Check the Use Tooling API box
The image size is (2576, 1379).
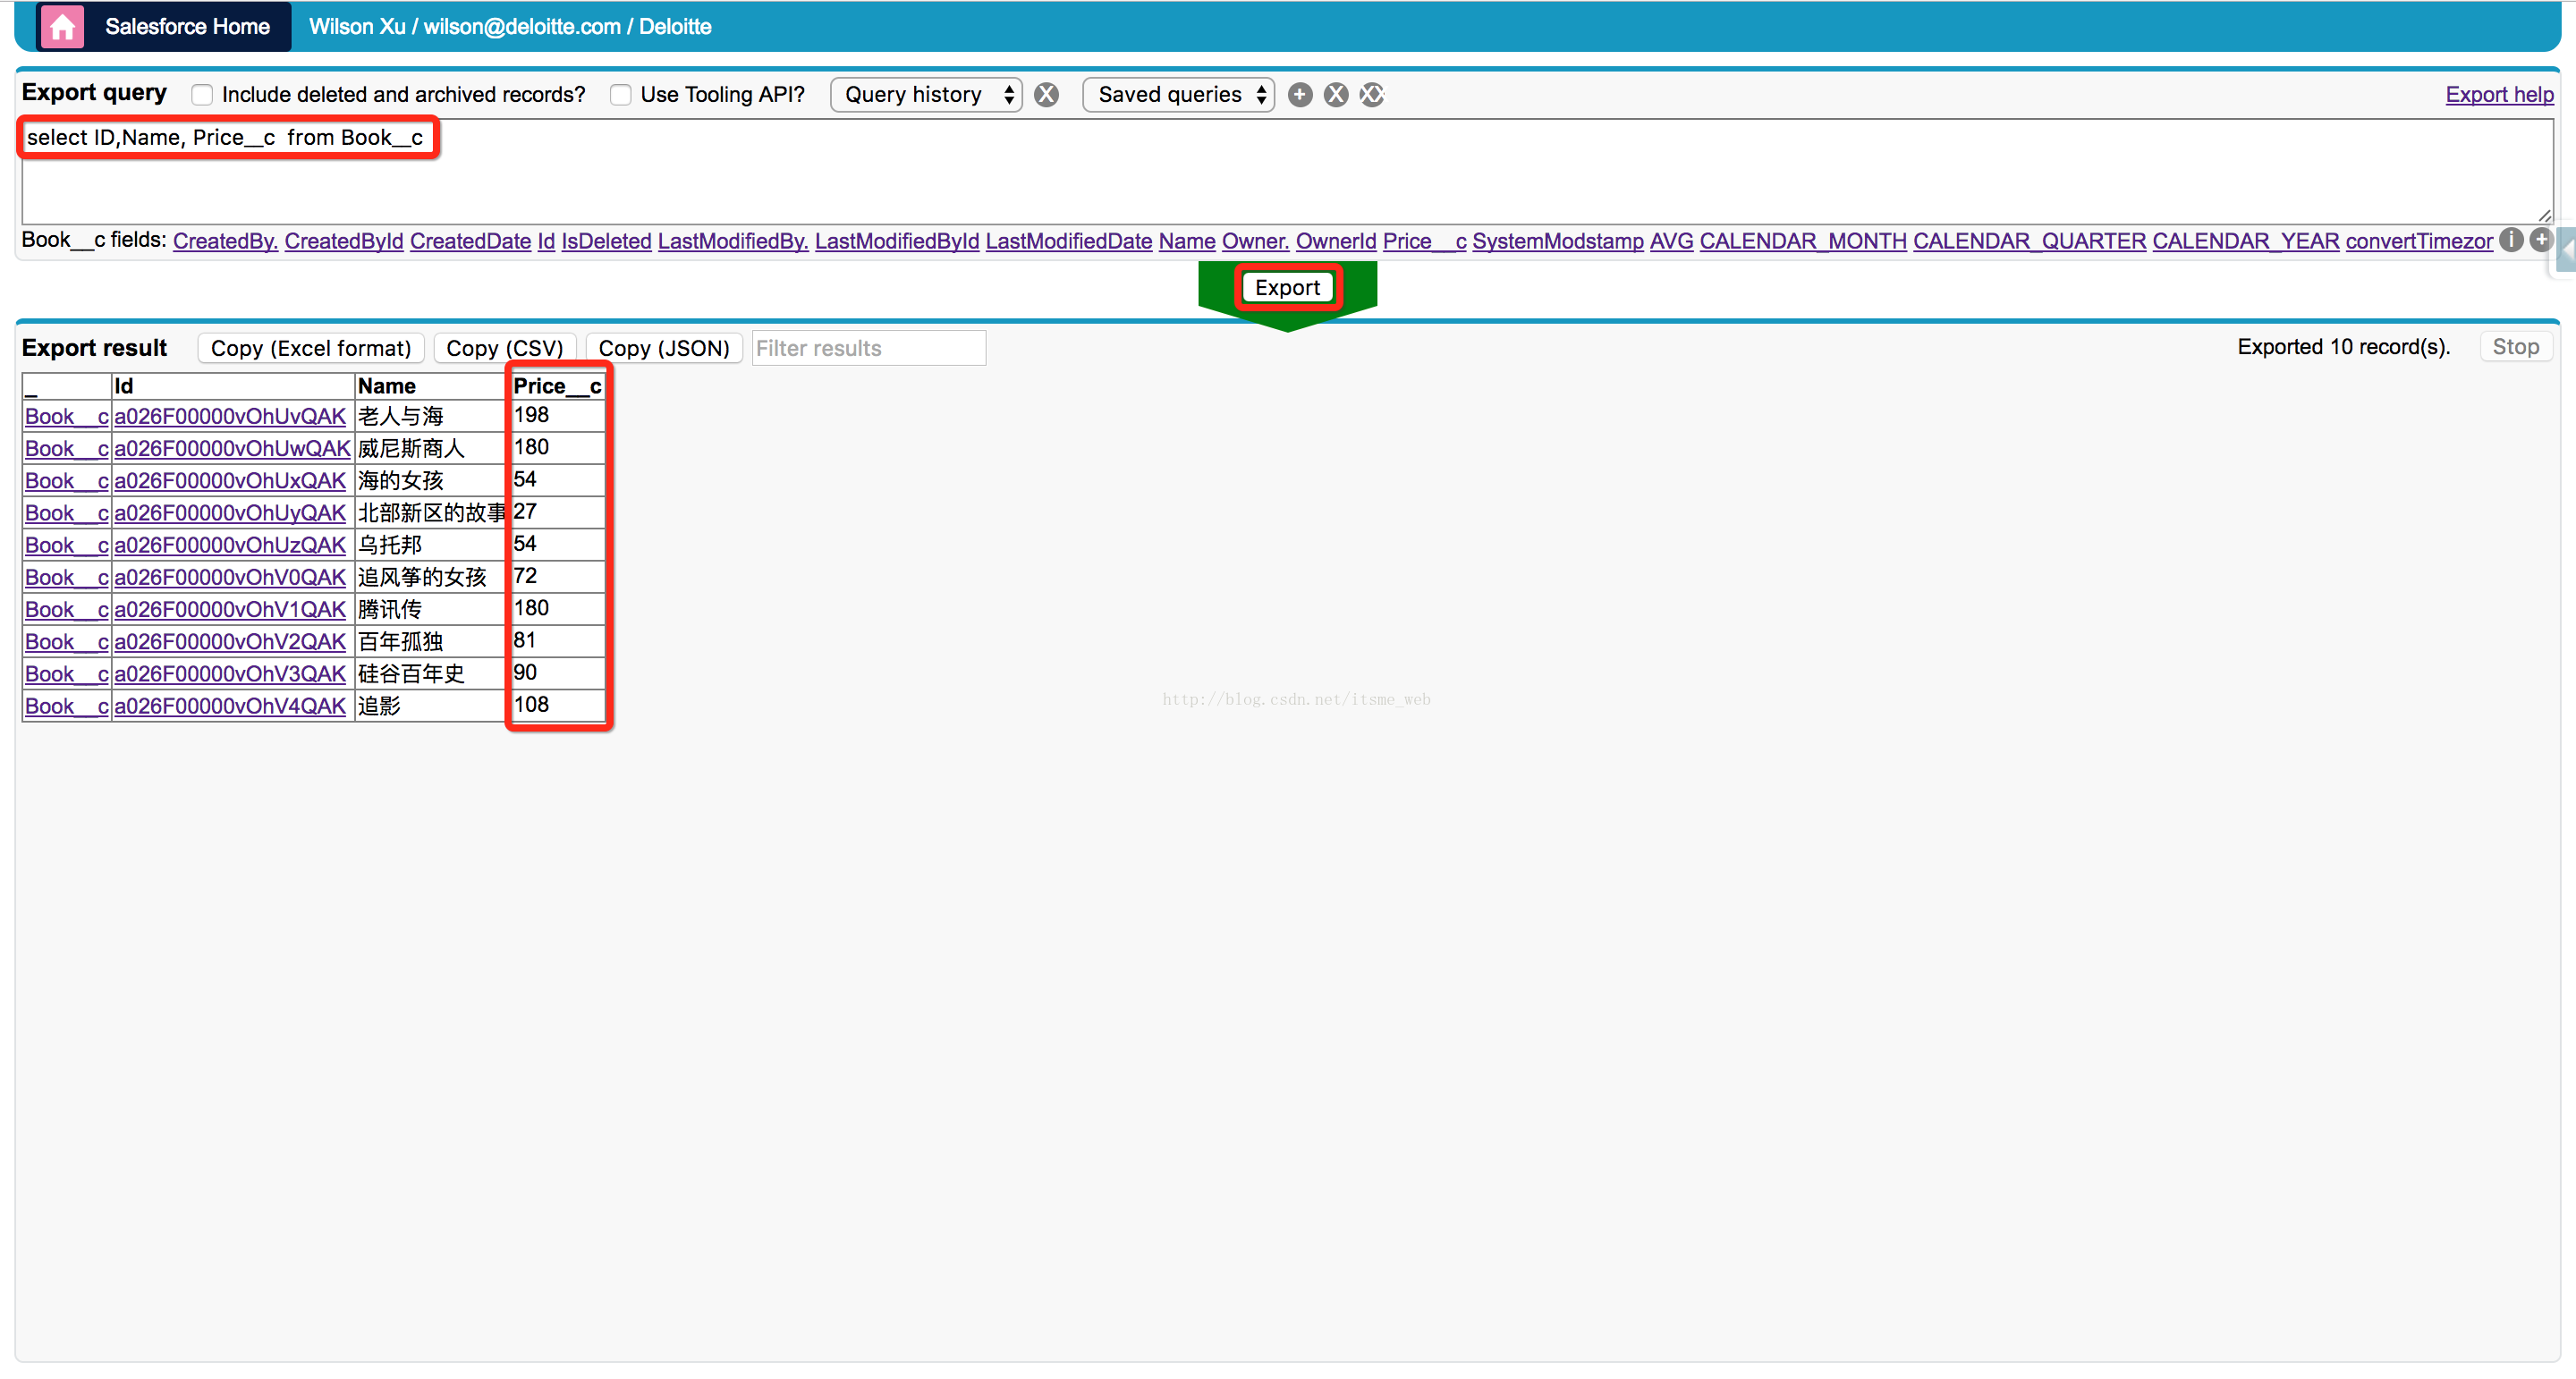click(621, 95)
